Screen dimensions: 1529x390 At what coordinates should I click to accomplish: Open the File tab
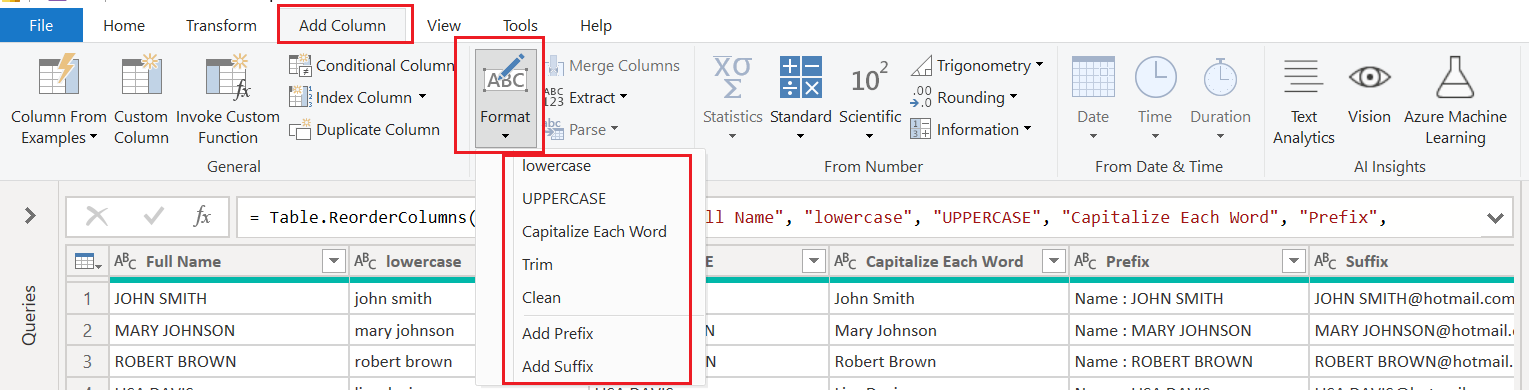pos(41,26)
